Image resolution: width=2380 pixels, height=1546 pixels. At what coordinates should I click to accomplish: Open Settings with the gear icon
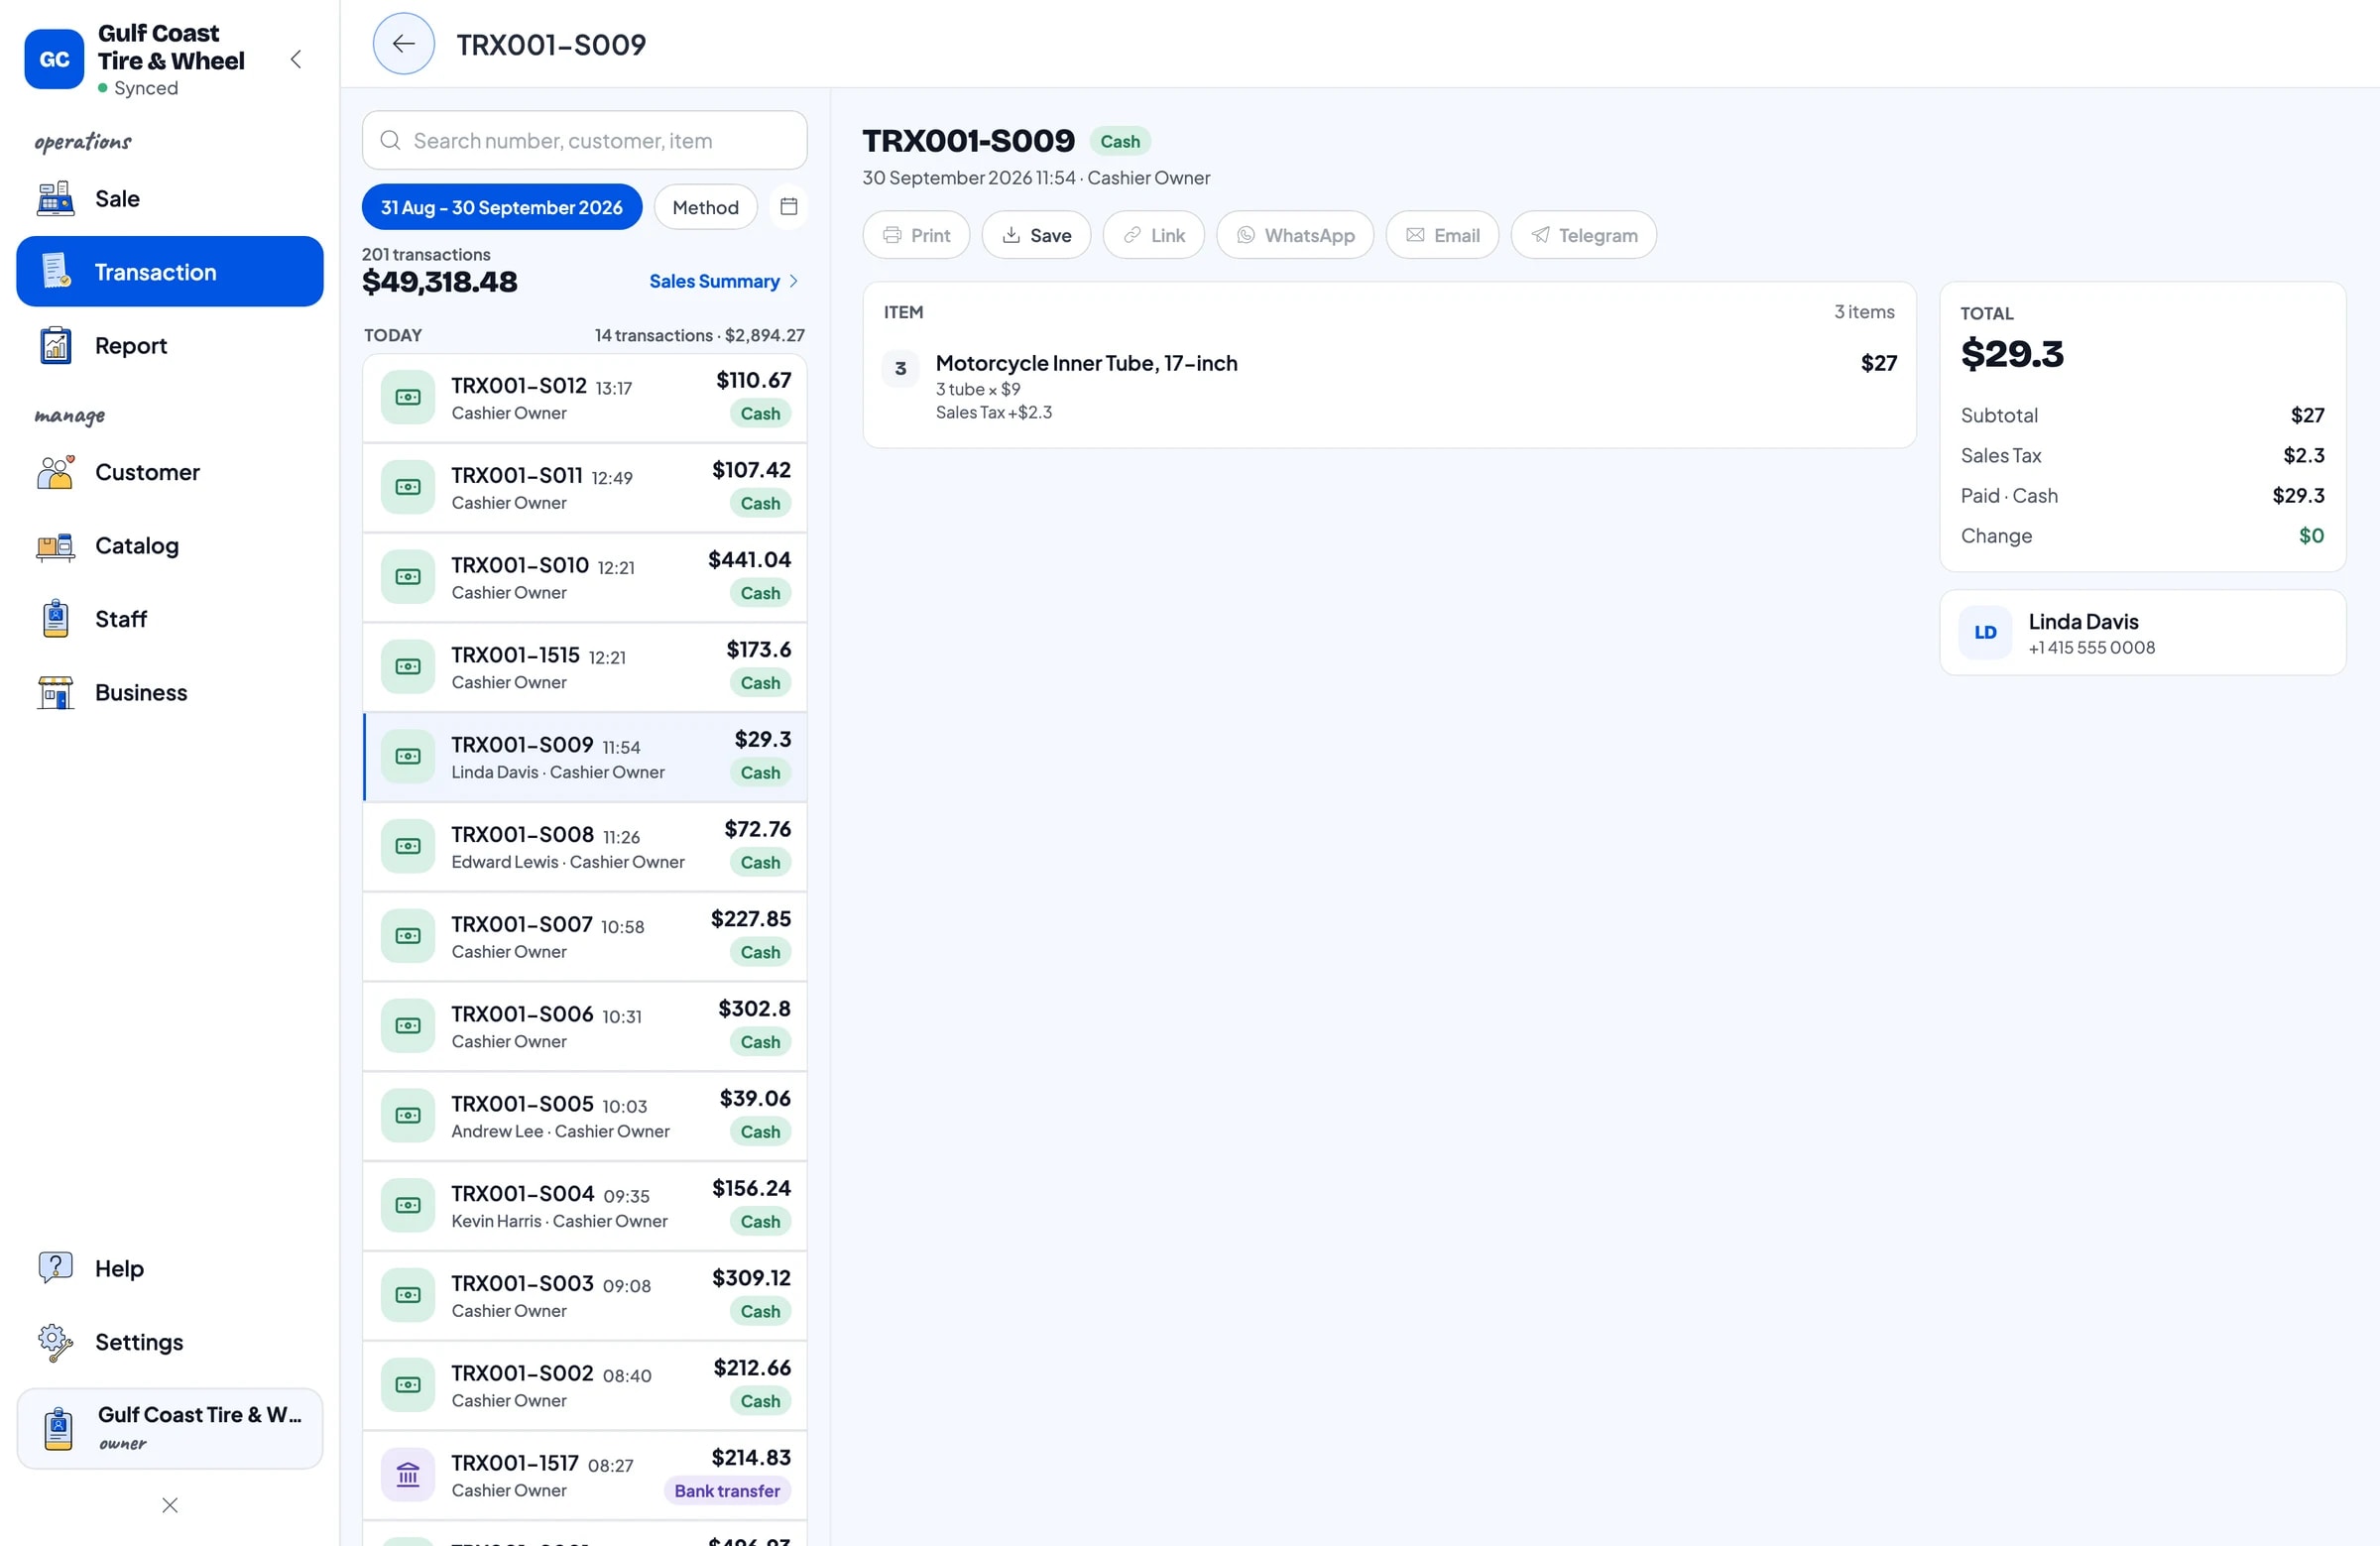(x=170, y=1342)
